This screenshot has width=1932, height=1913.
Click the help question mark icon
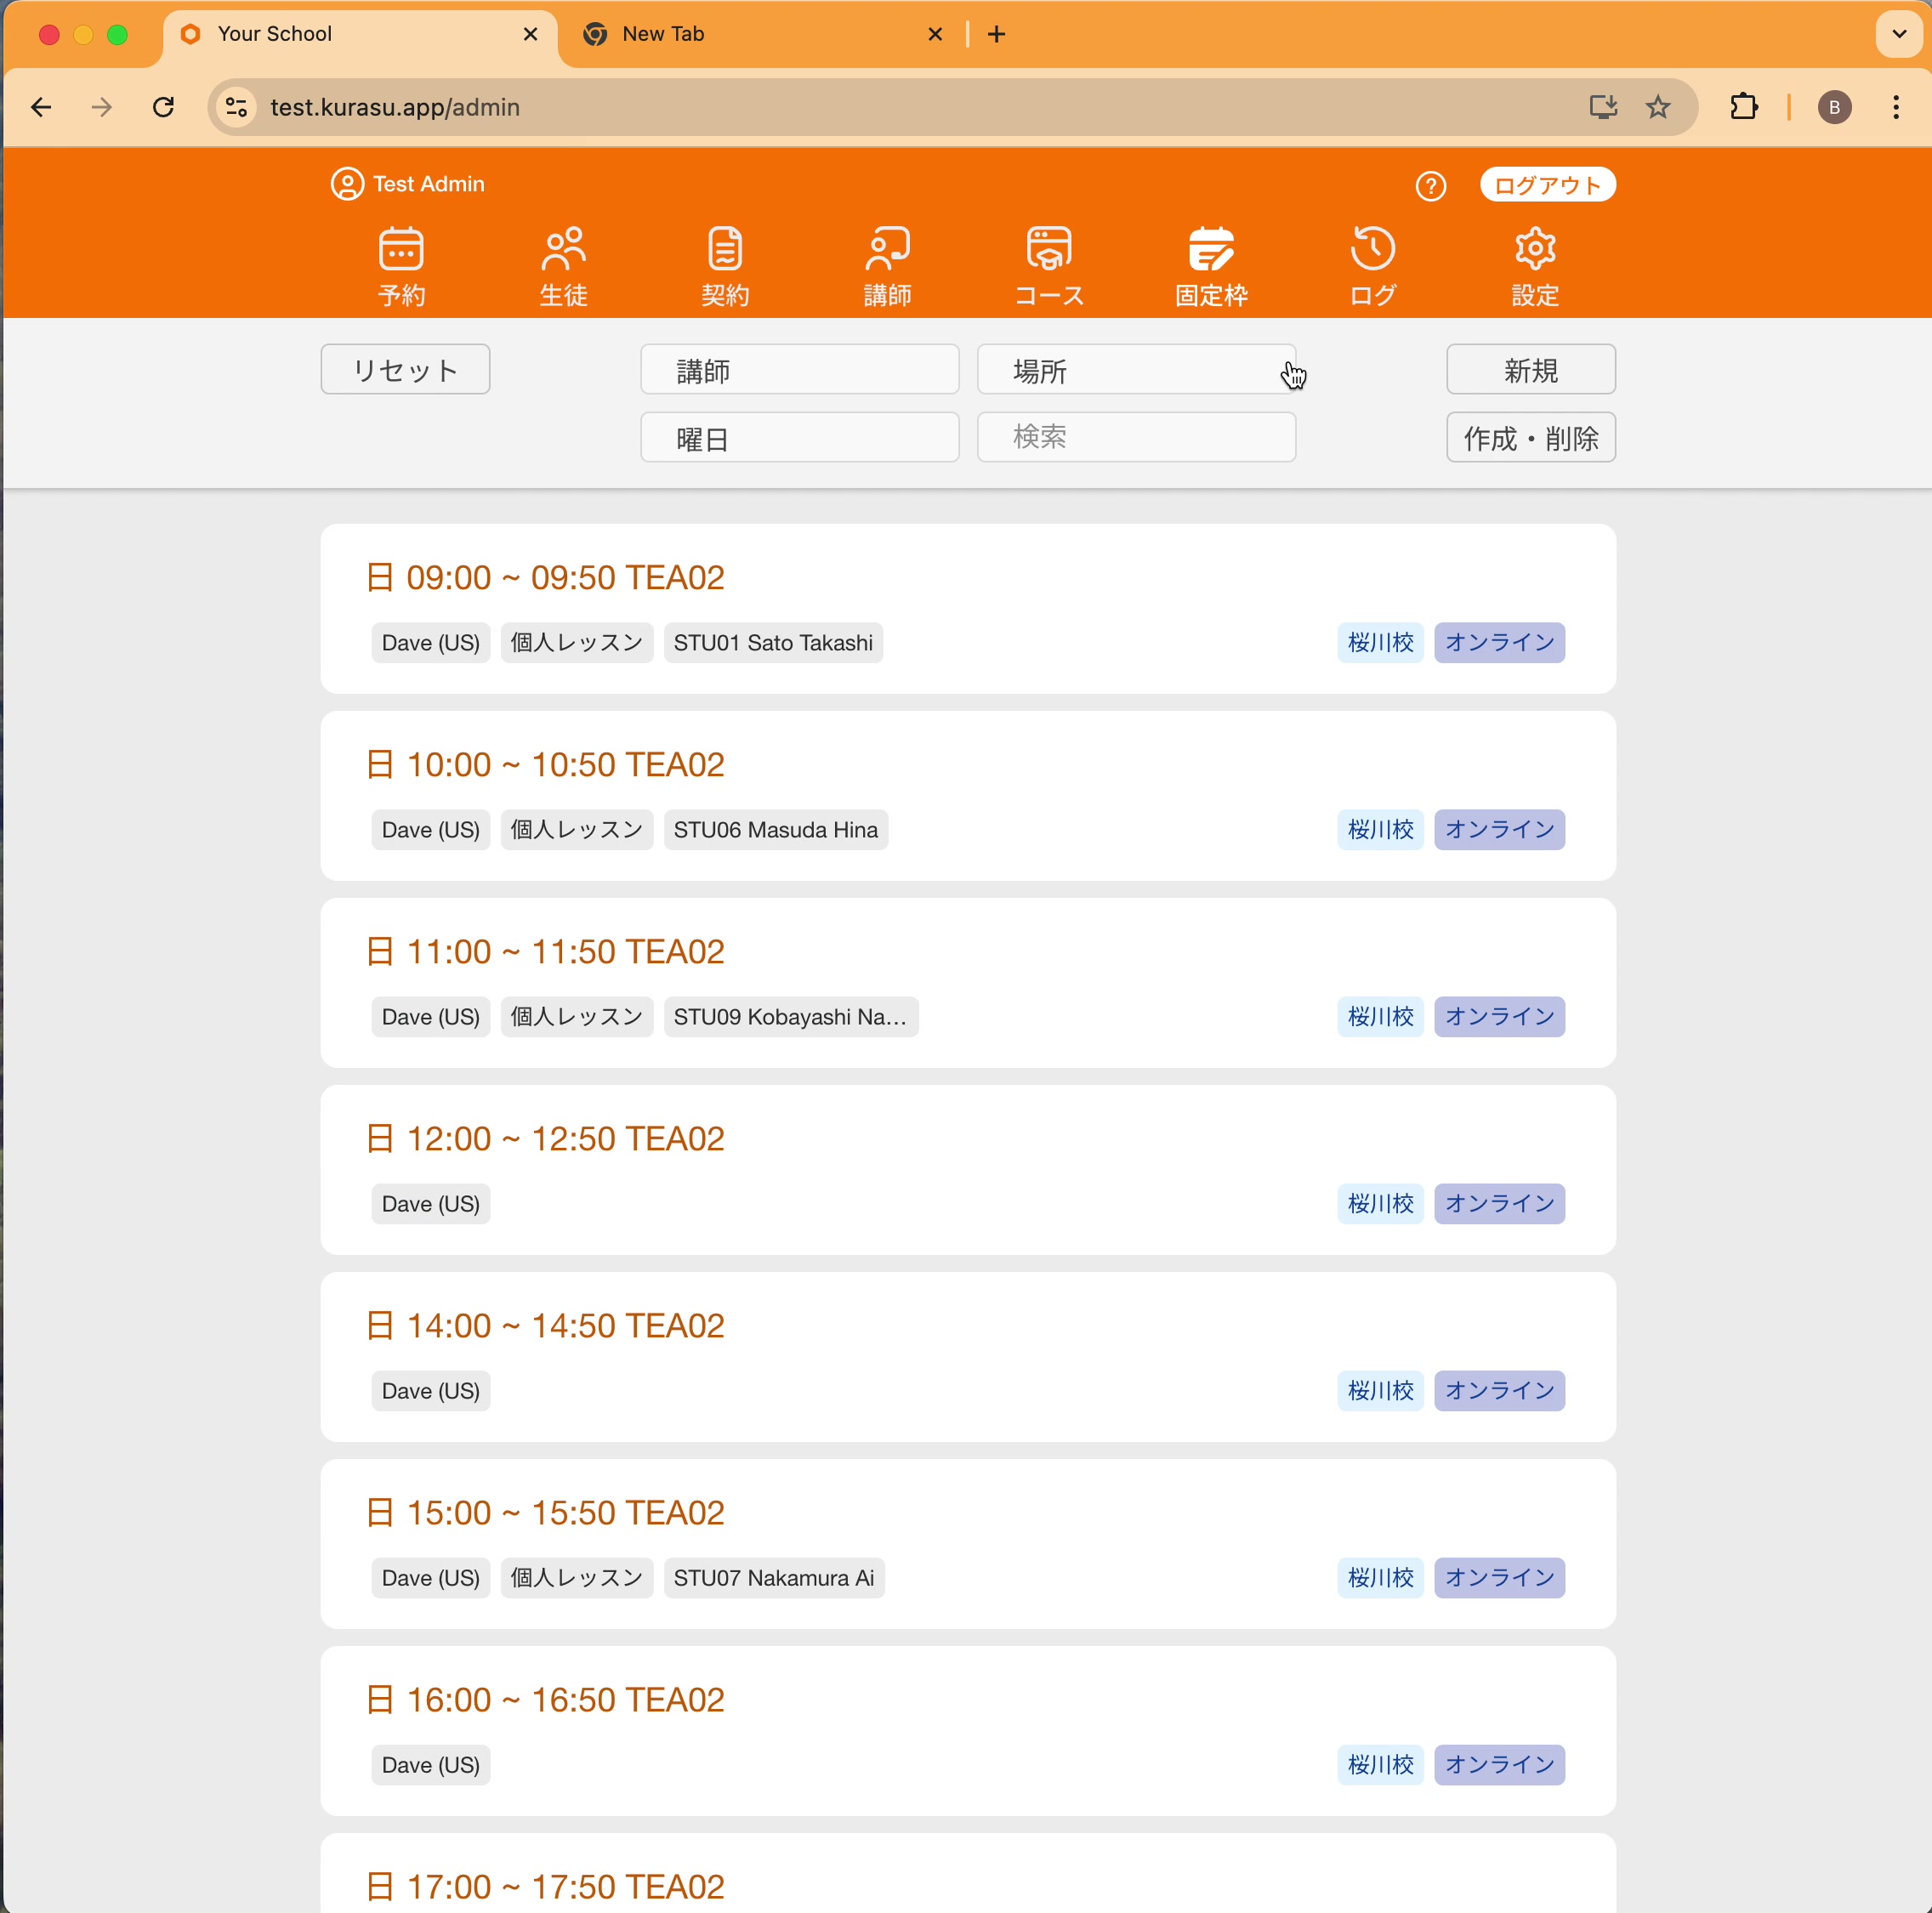(x=1430, y=186)
